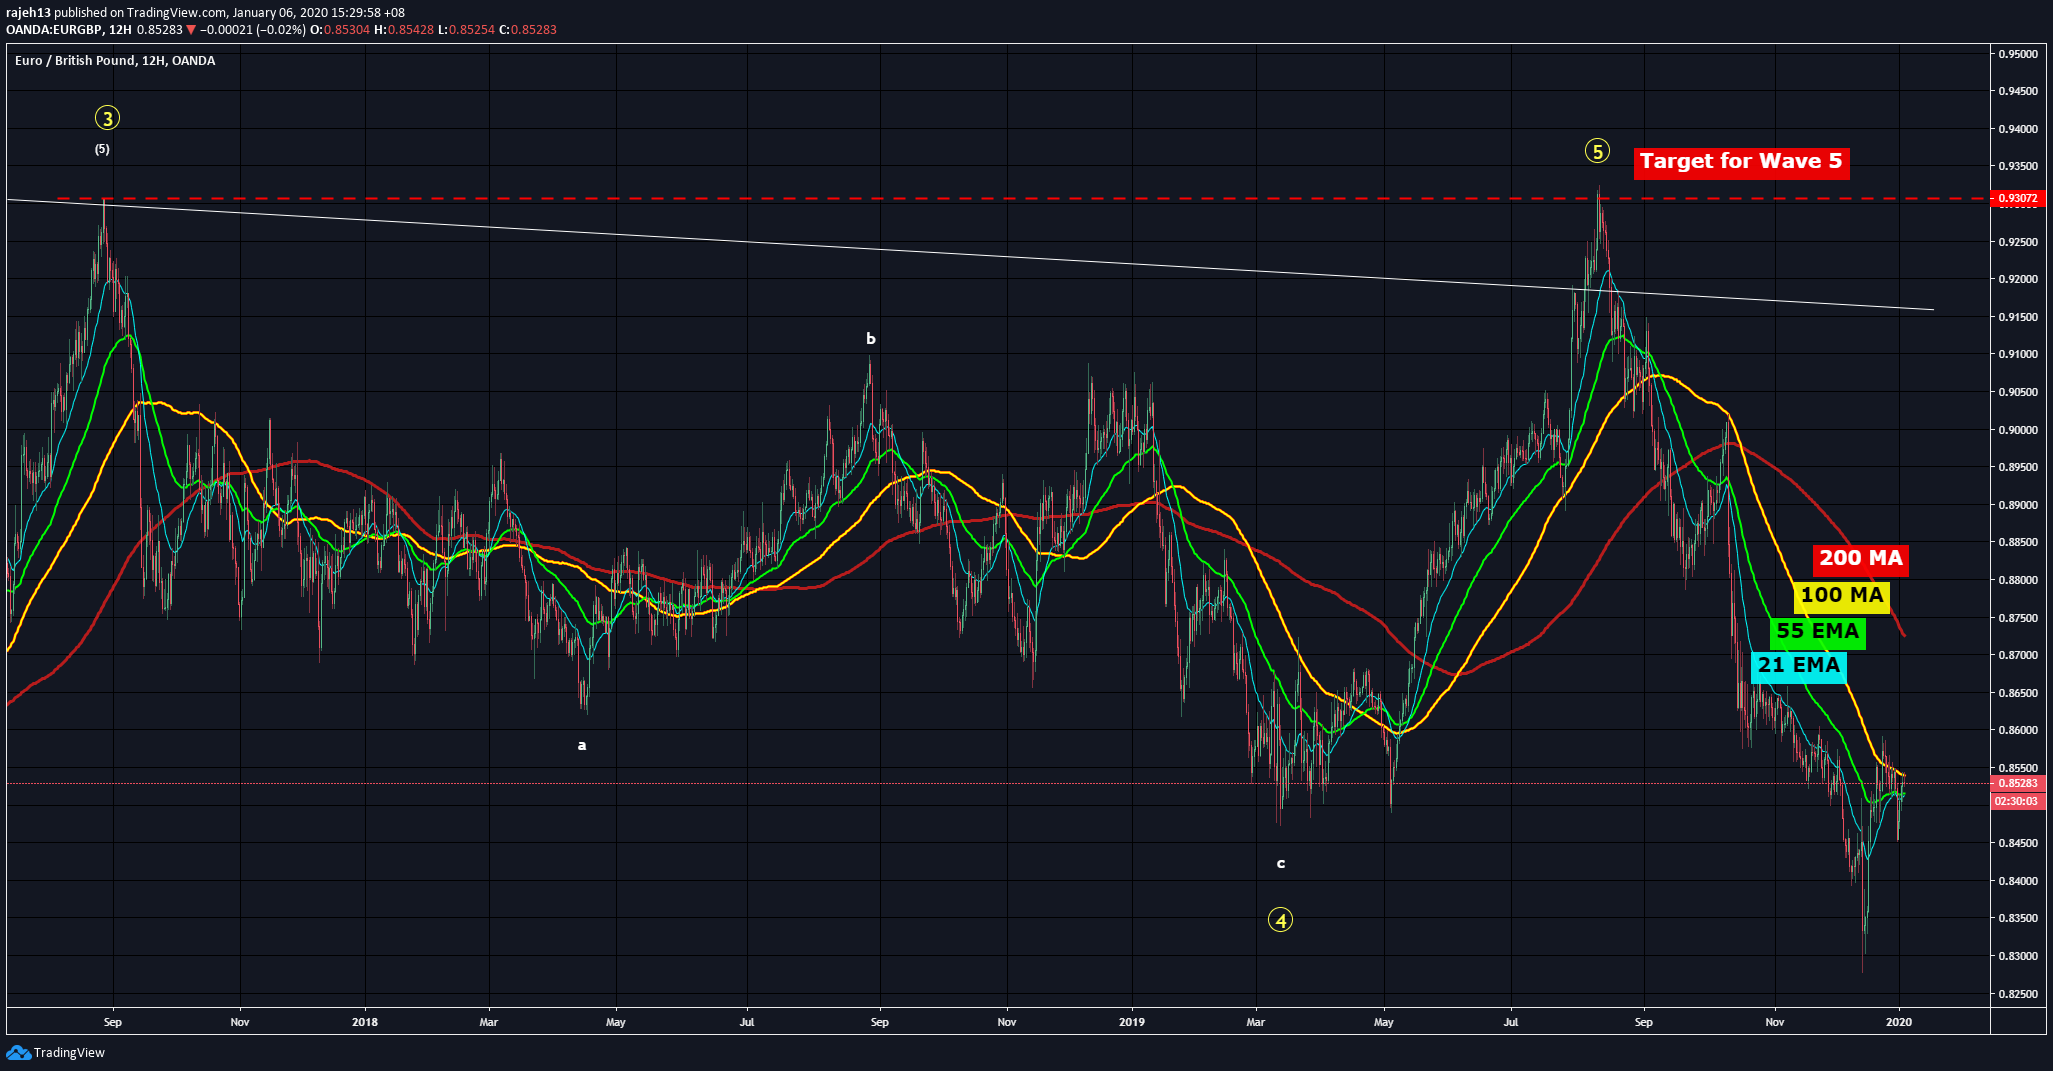Click the TradingView logo icon
Image resolution: width=2053 pixels, height=1071 pixels.
18,1052
